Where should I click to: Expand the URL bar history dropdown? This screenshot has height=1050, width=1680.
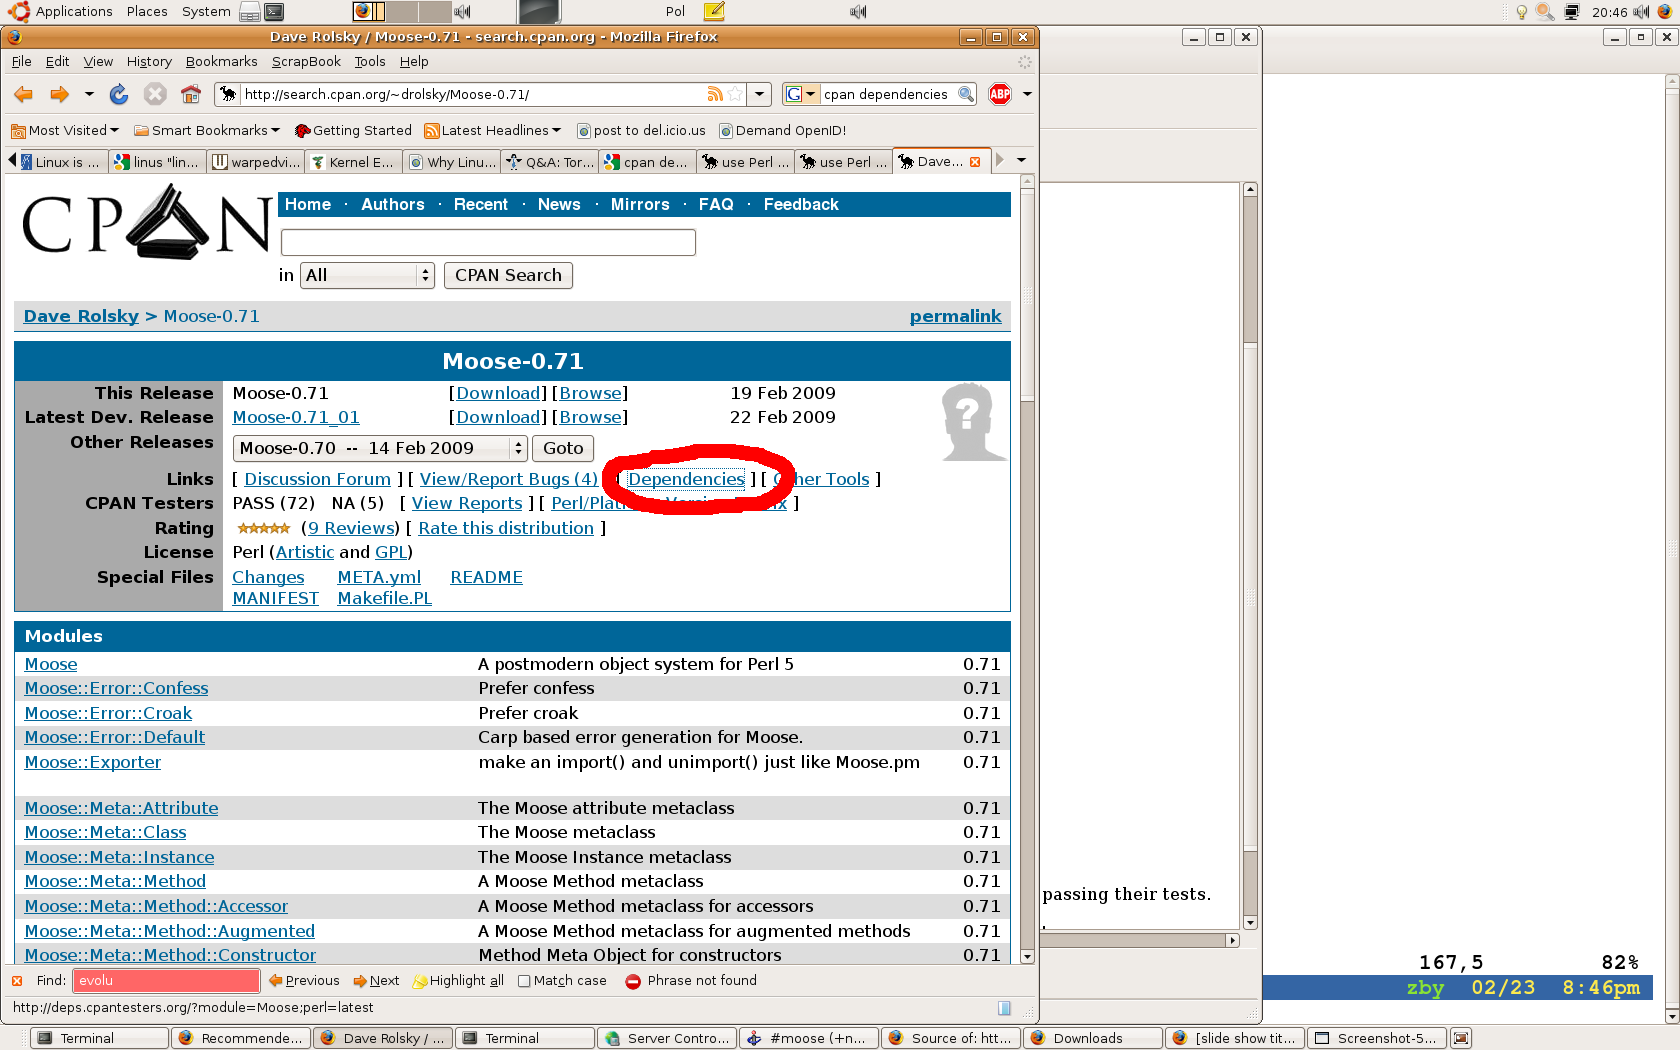pos(760,94)
